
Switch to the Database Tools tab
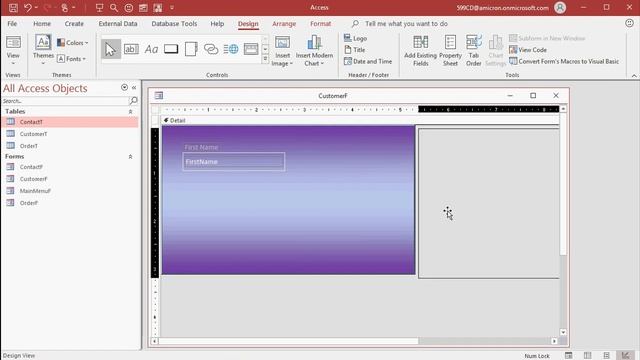tap(174, 24)
